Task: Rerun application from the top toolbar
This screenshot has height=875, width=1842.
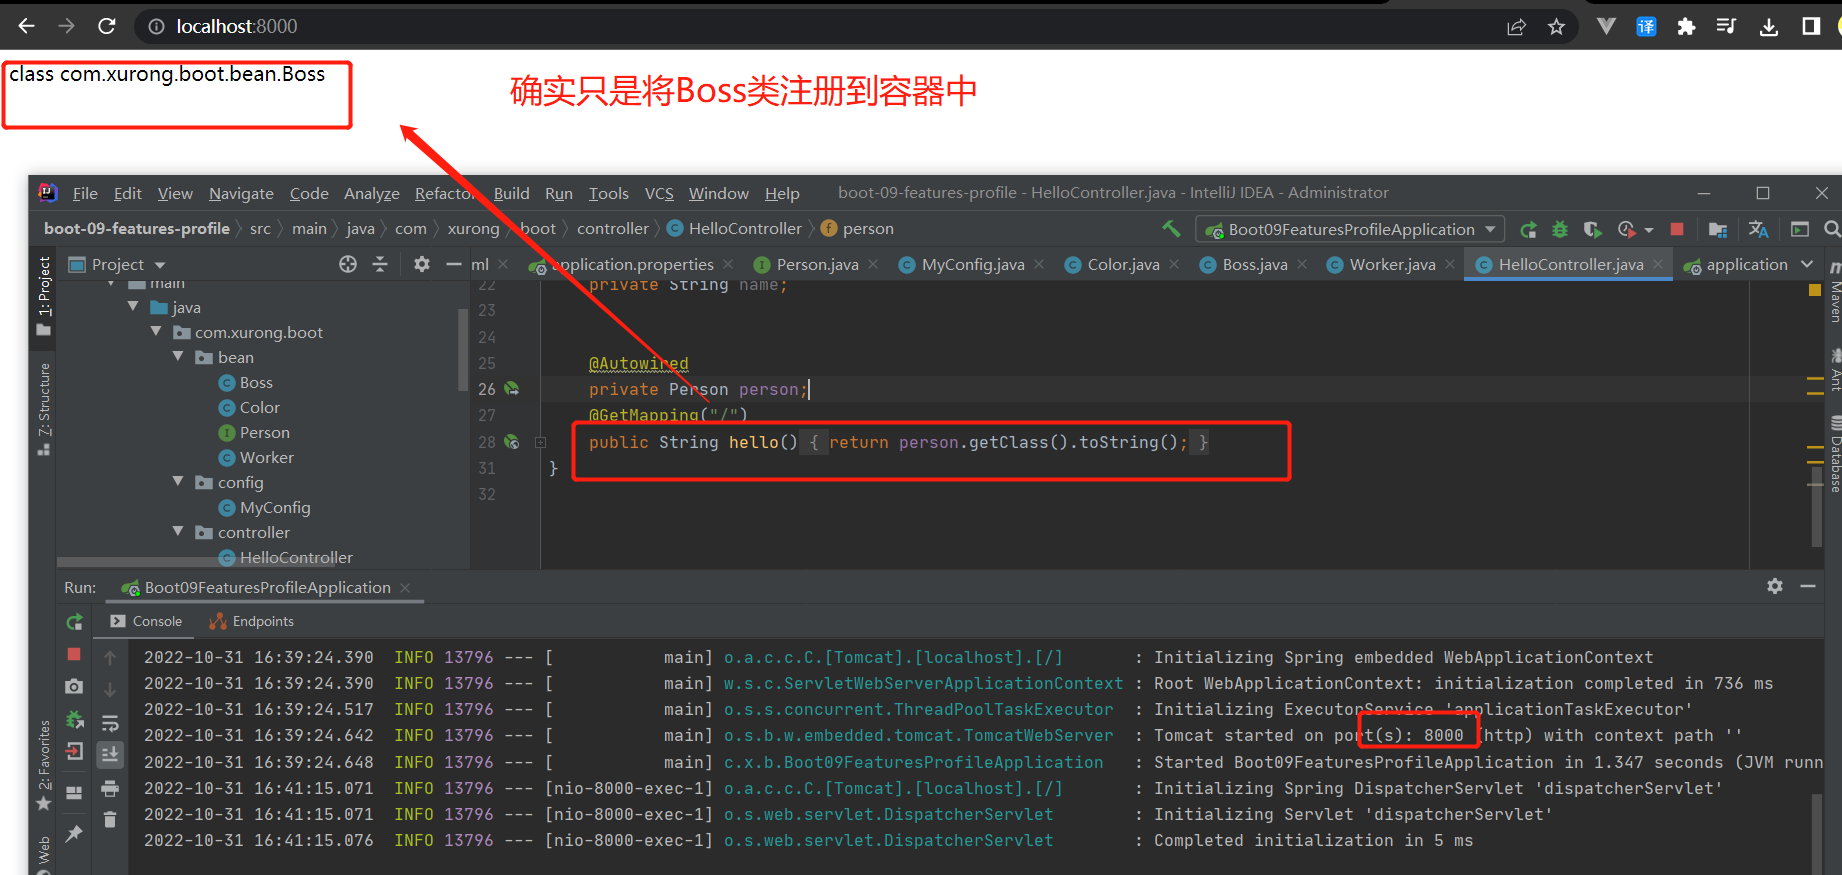Action: 1528,229
